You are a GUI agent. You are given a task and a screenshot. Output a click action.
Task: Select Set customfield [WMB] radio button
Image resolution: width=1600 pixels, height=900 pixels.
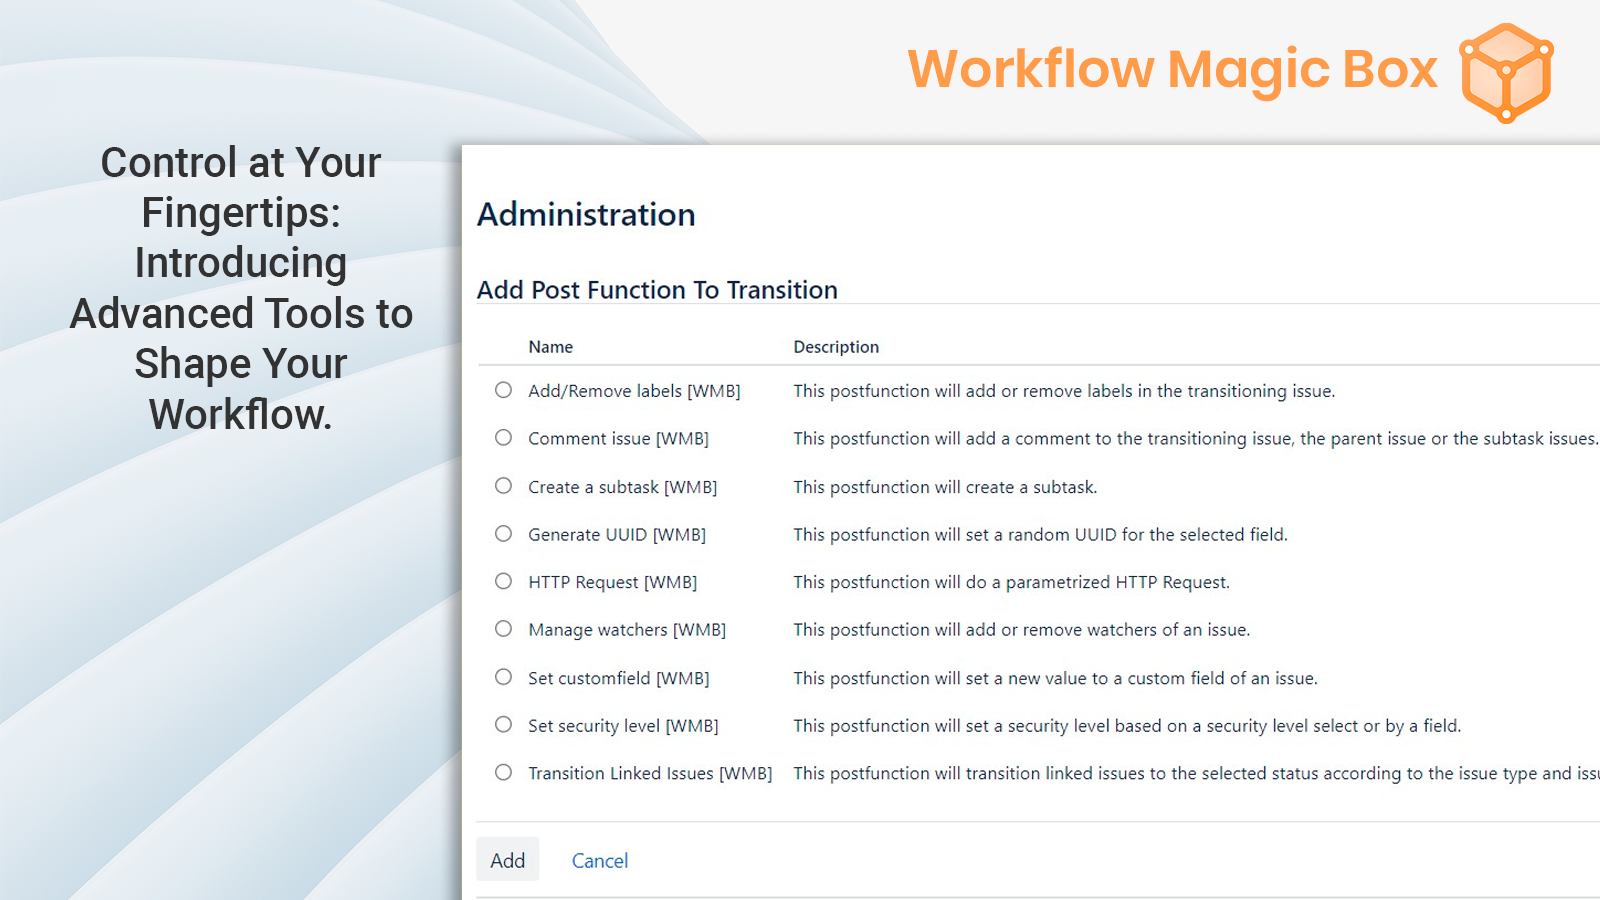click(503, 677)
